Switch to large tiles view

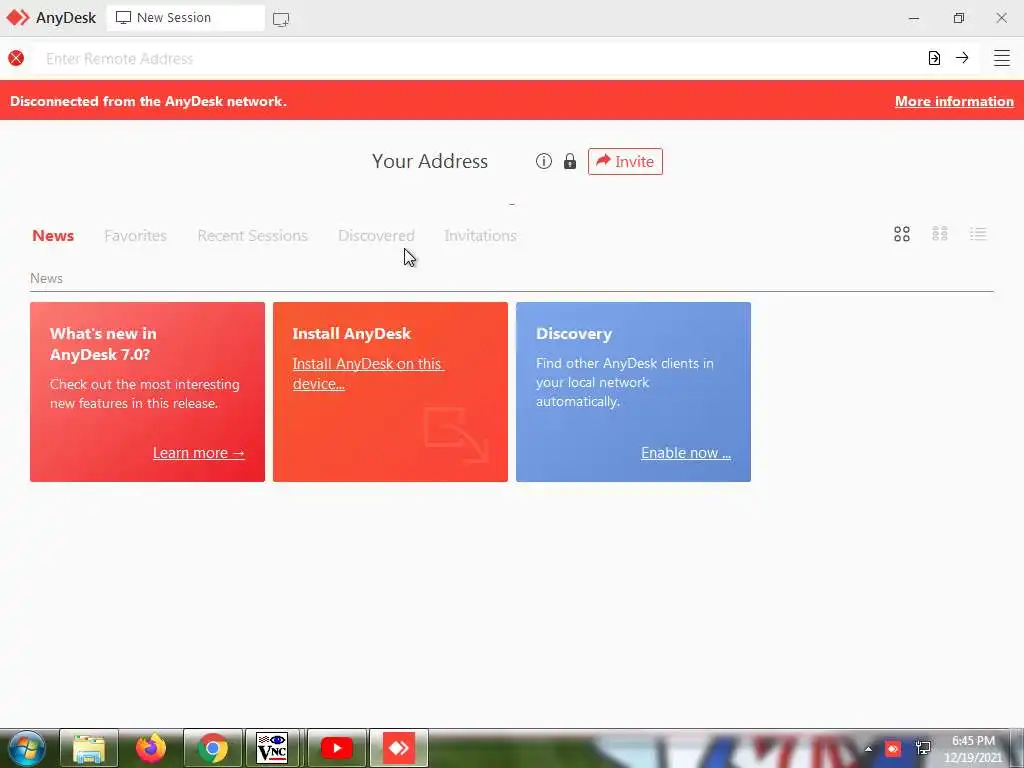(x=902, y=234)
